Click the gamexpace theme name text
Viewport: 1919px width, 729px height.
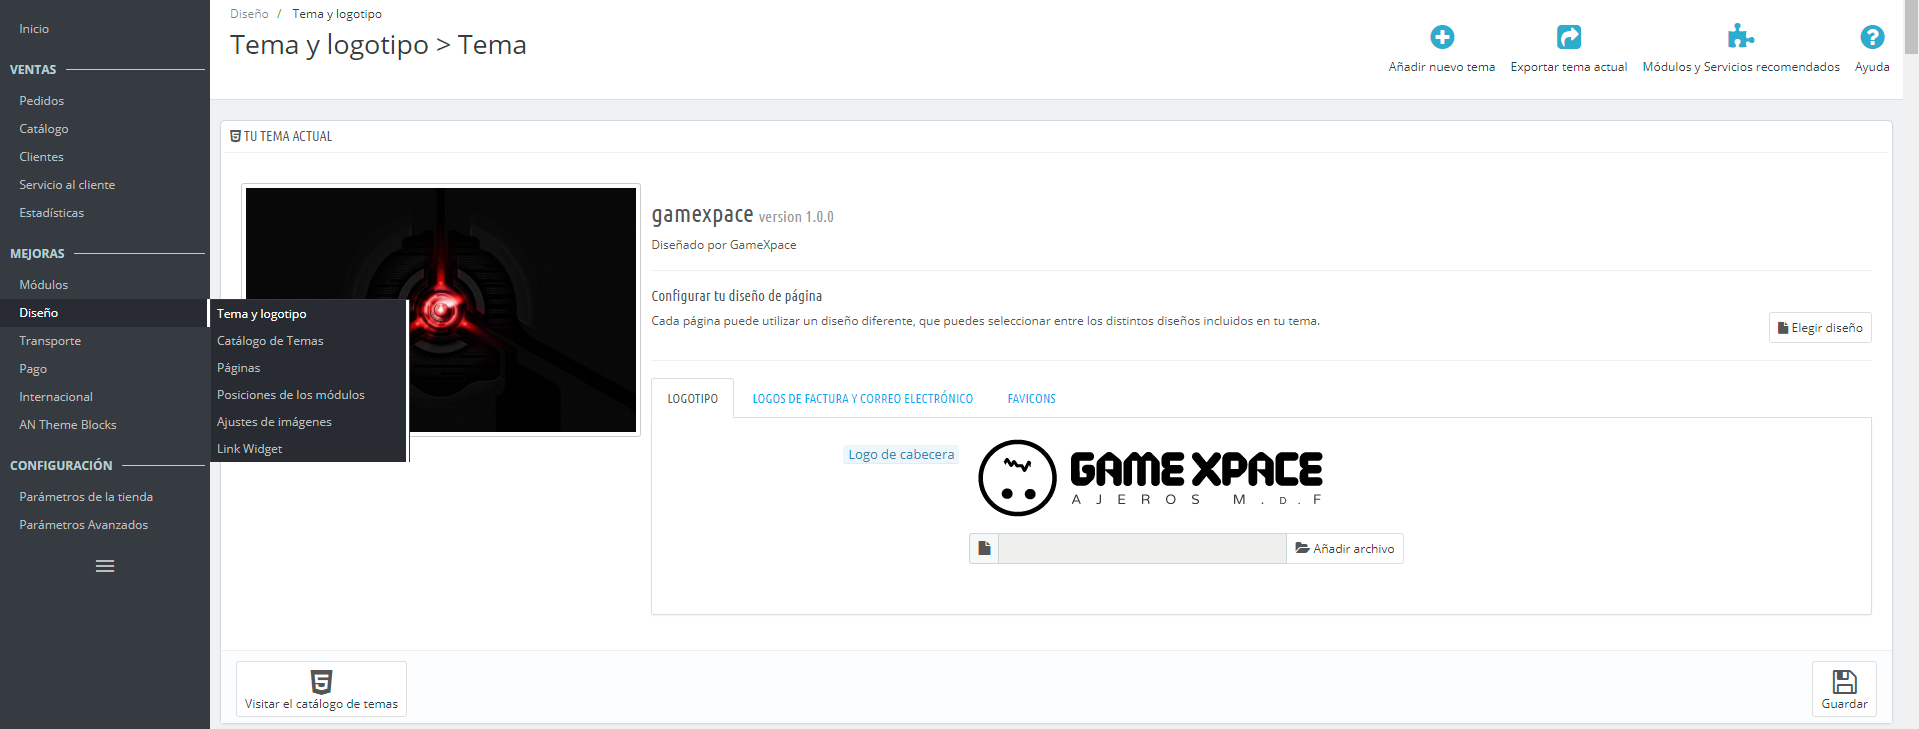coord(702,215)
